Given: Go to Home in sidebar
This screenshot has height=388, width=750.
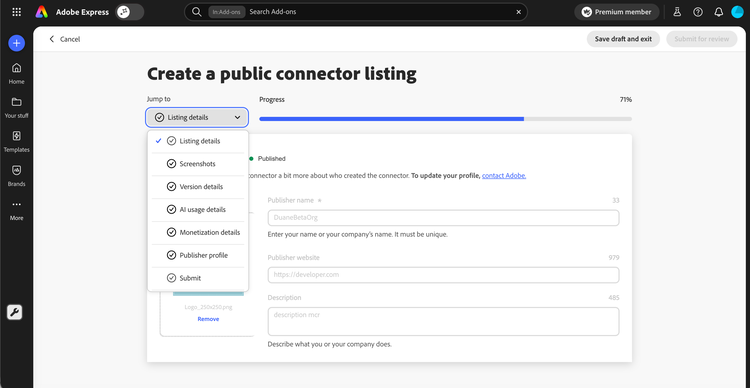Looking at the screenshot, I should click(x=16, y=73).
